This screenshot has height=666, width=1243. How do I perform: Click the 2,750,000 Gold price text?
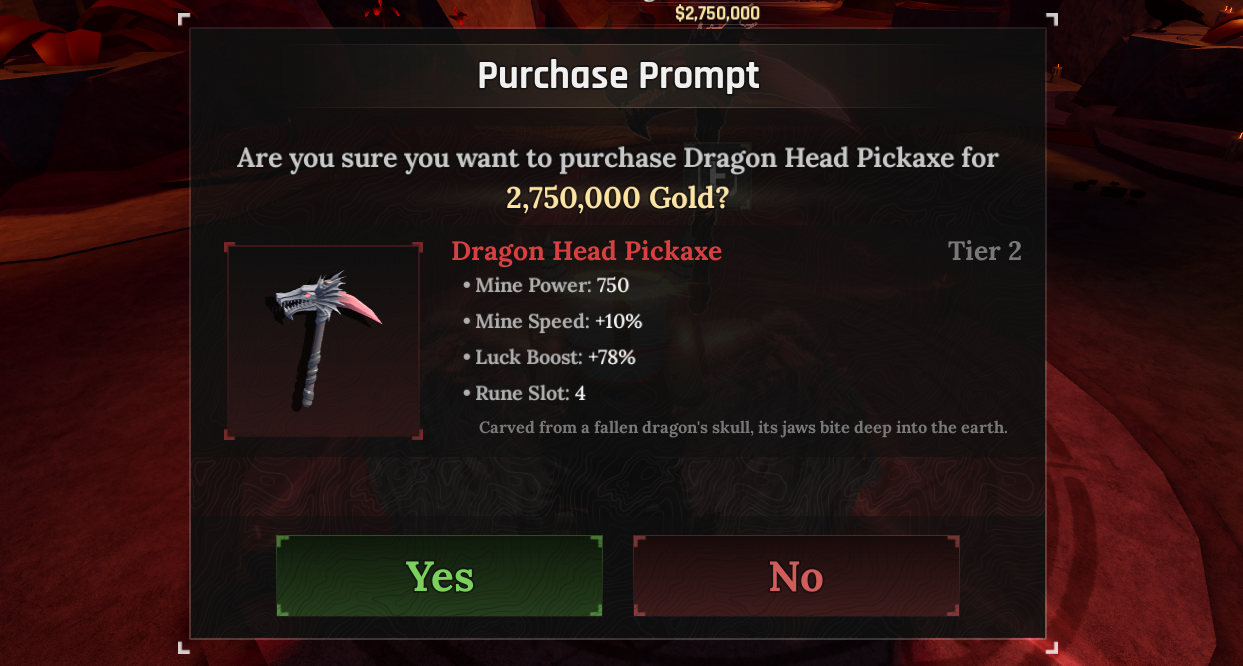tap(617, 197)
